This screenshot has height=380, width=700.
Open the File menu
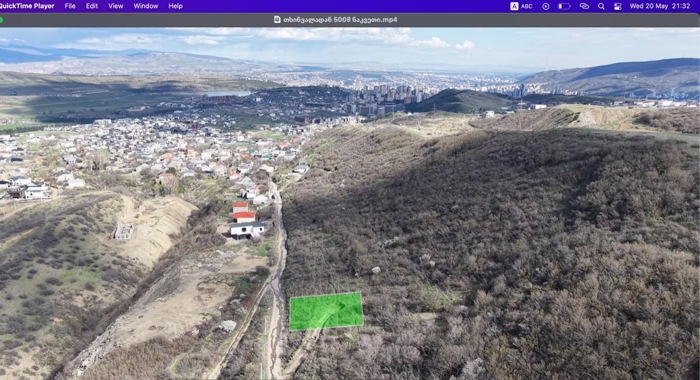[x=70, y=6]
